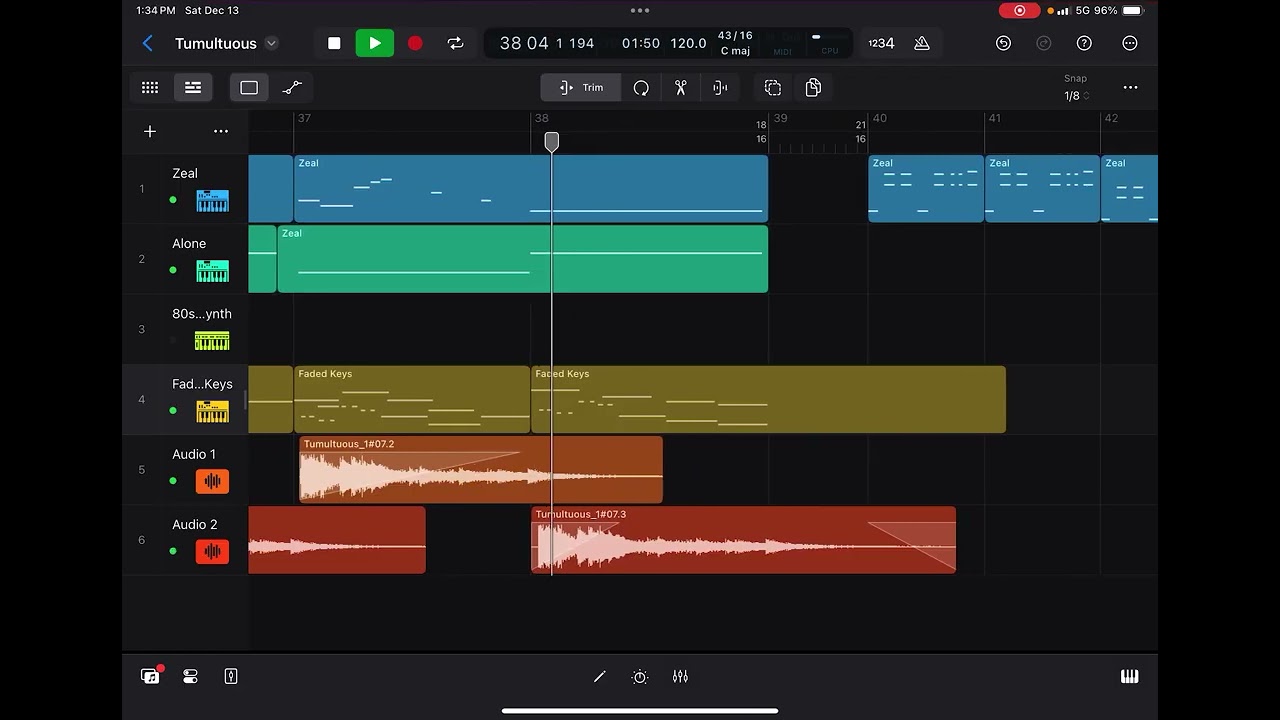The width and height of the screenshot is (1280, 720).
Task: Add a new track with plus
Action: tap(150, 131)
